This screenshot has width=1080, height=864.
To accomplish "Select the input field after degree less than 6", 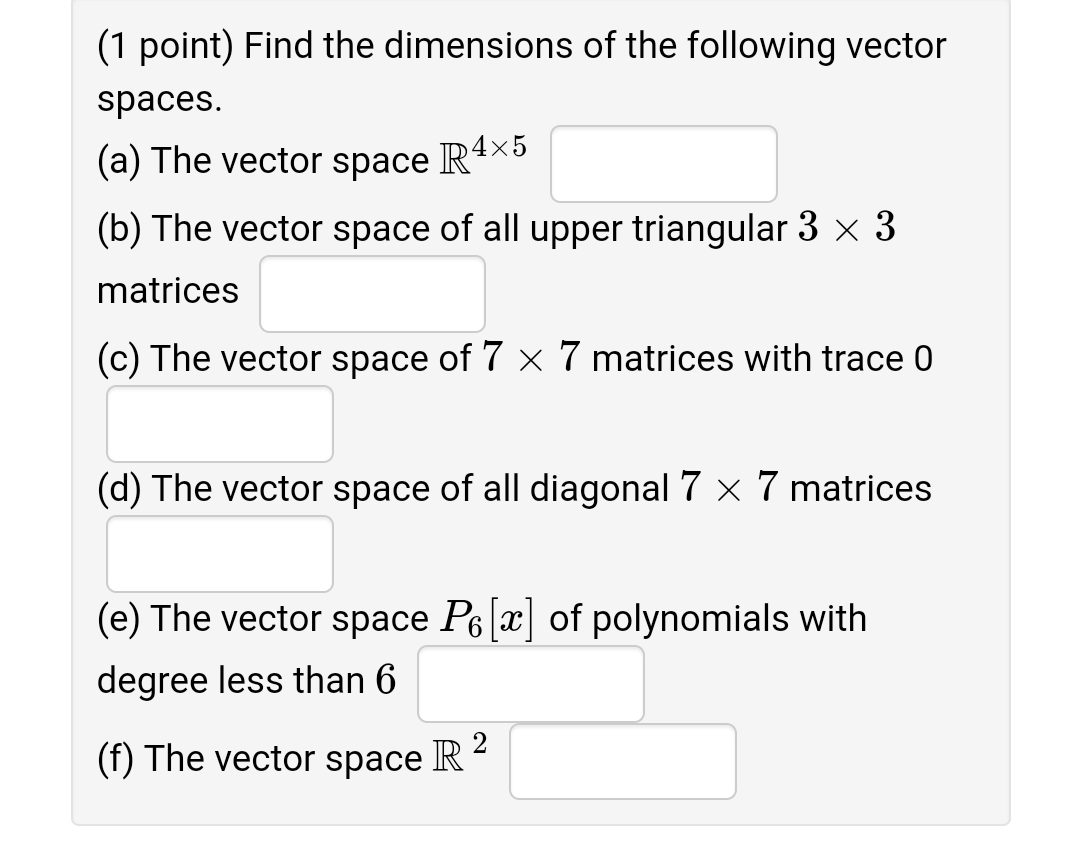I will point(530,683).
